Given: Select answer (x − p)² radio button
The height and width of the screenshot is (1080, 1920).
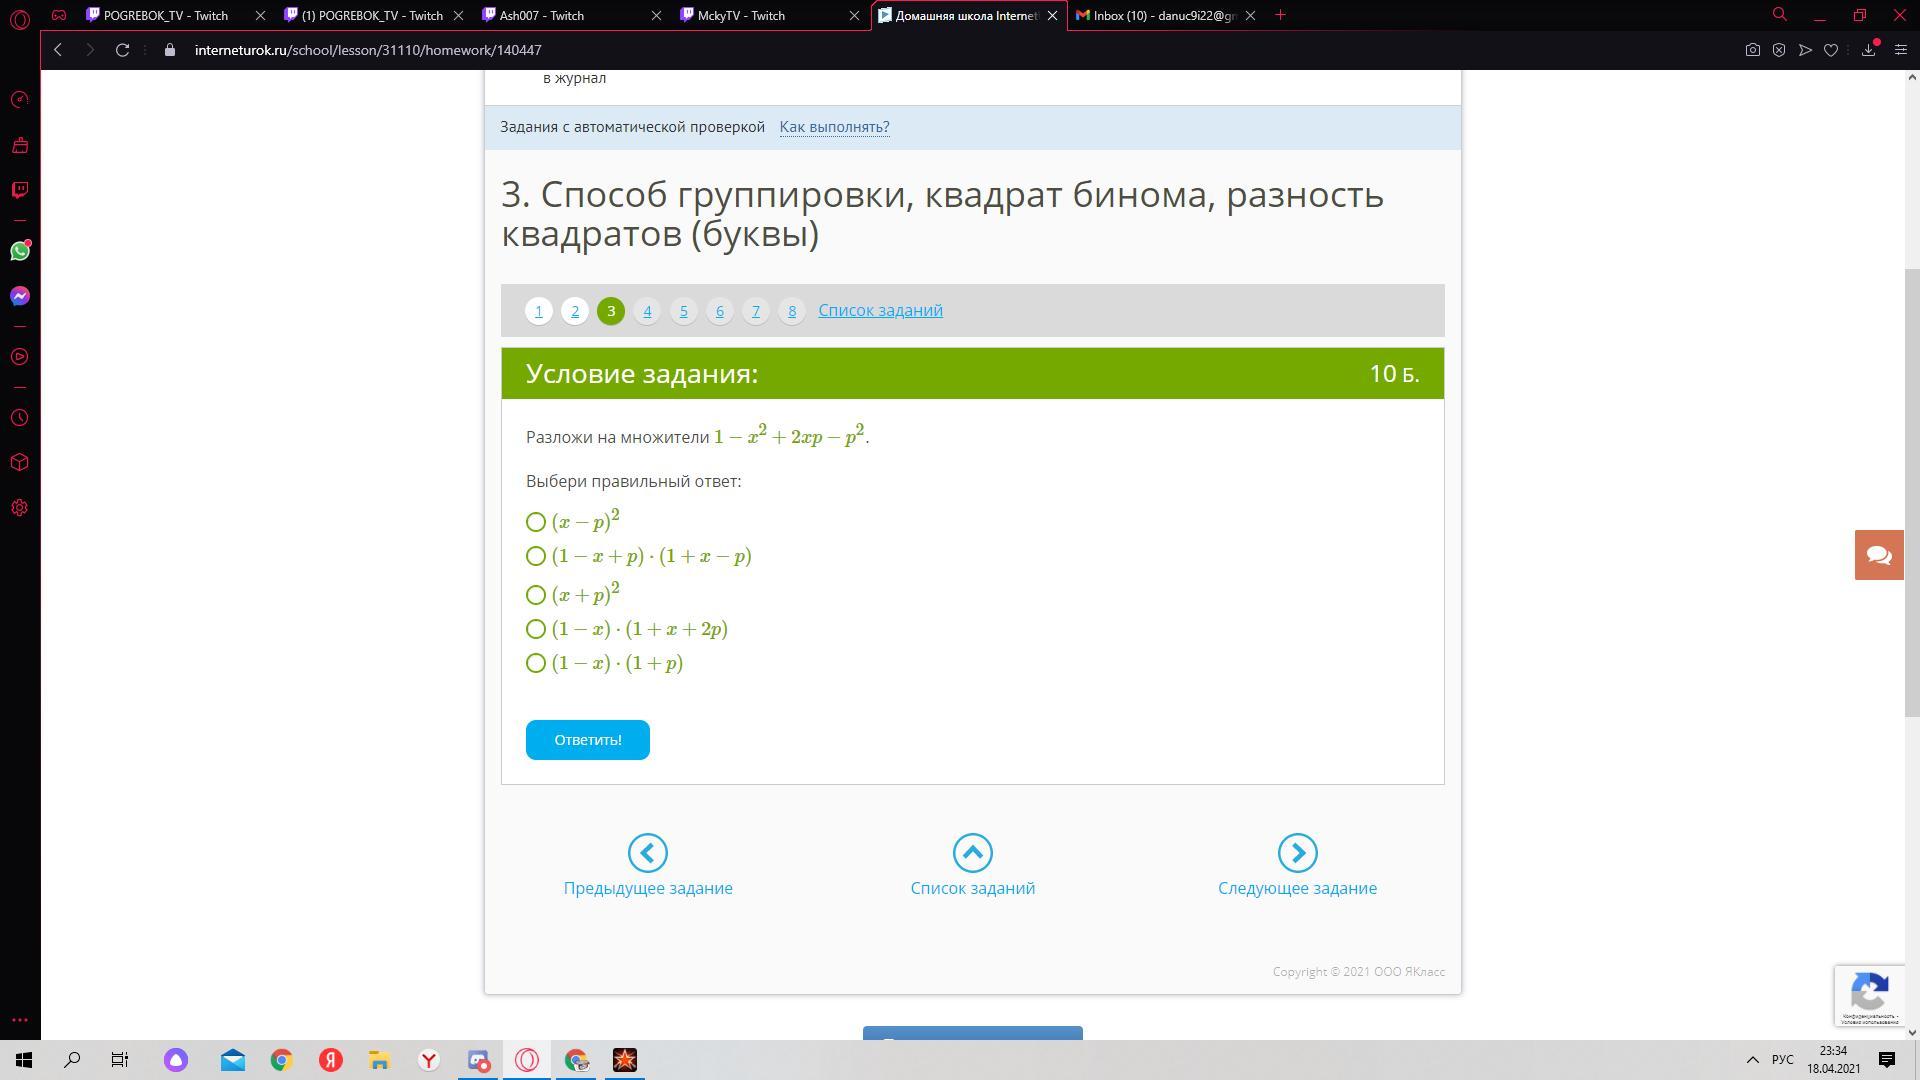Looking at the screenshot, I should pos(536,522).
